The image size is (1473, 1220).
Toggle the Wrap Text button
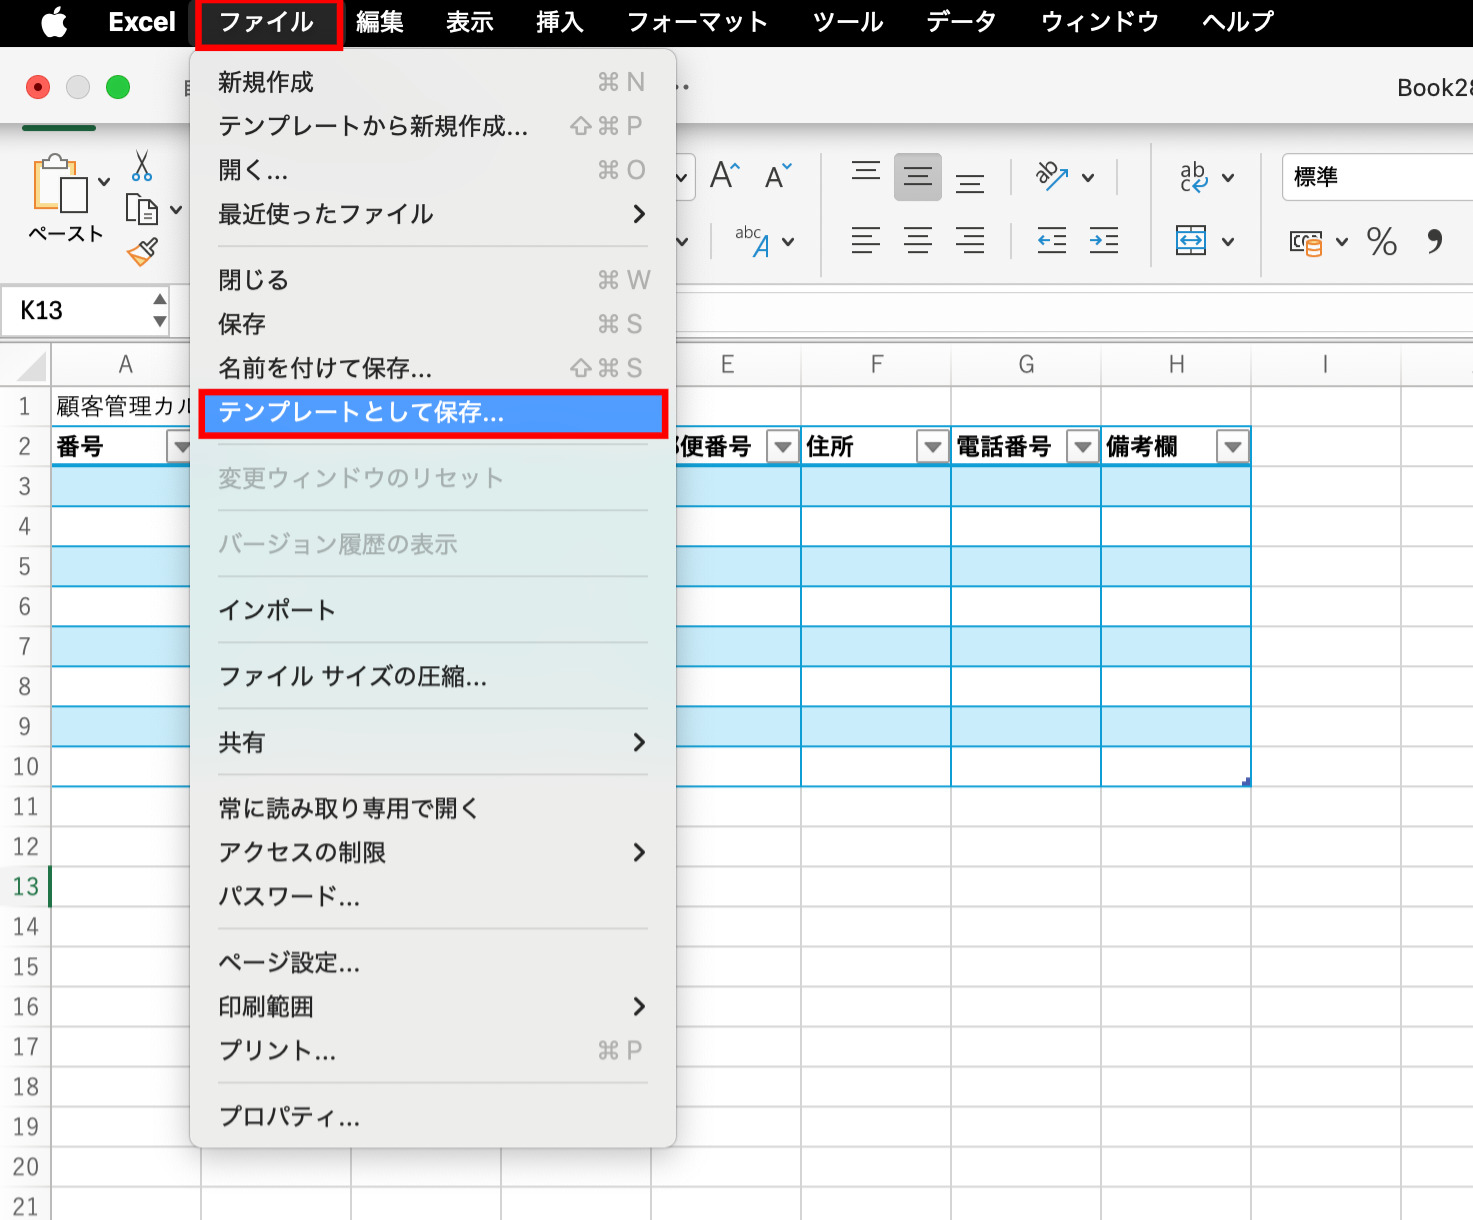[1193, 177]
